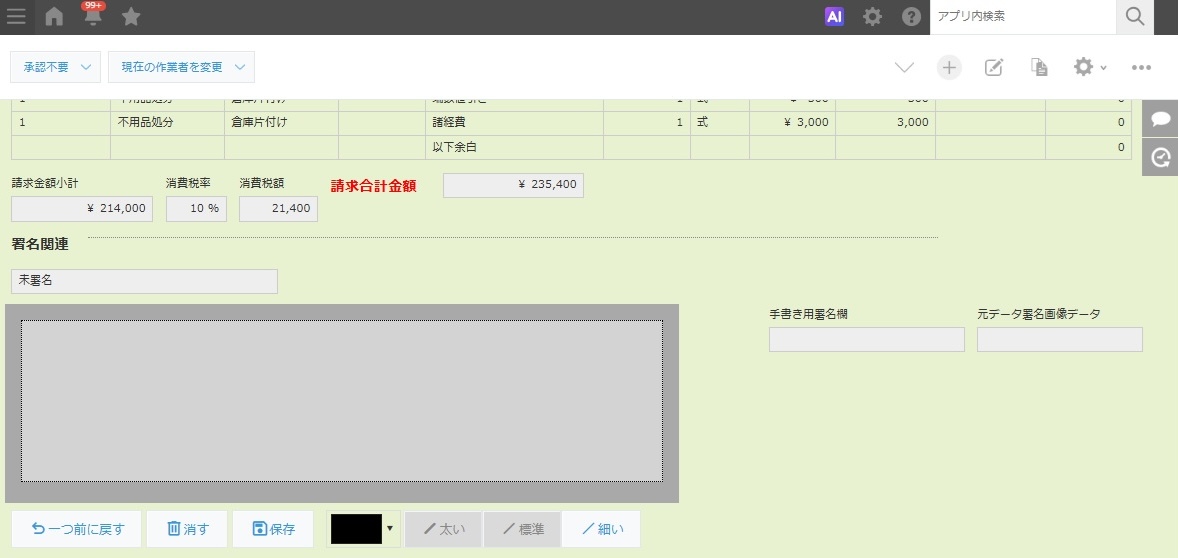
Task: Click the 消す erase button
Action: pyautogui.click(x=187, y=529)
